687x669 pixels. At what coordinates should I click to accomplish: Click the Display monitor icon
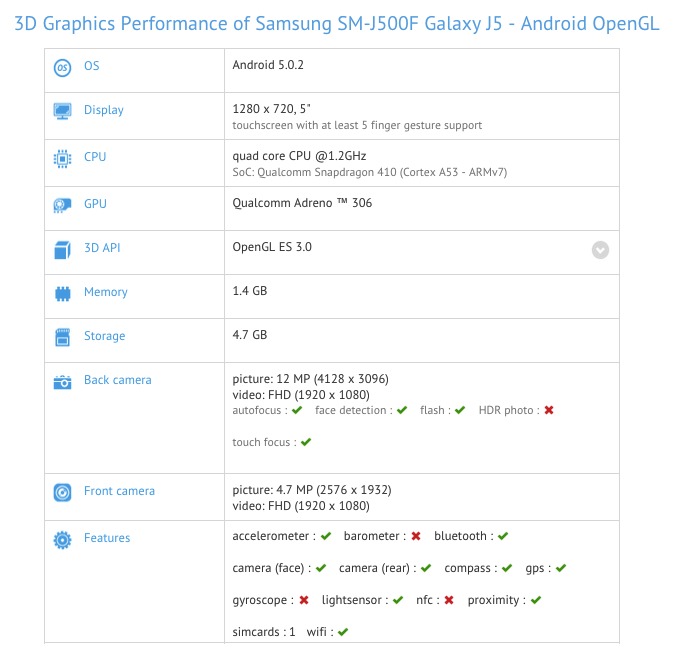tap(62, 111)
